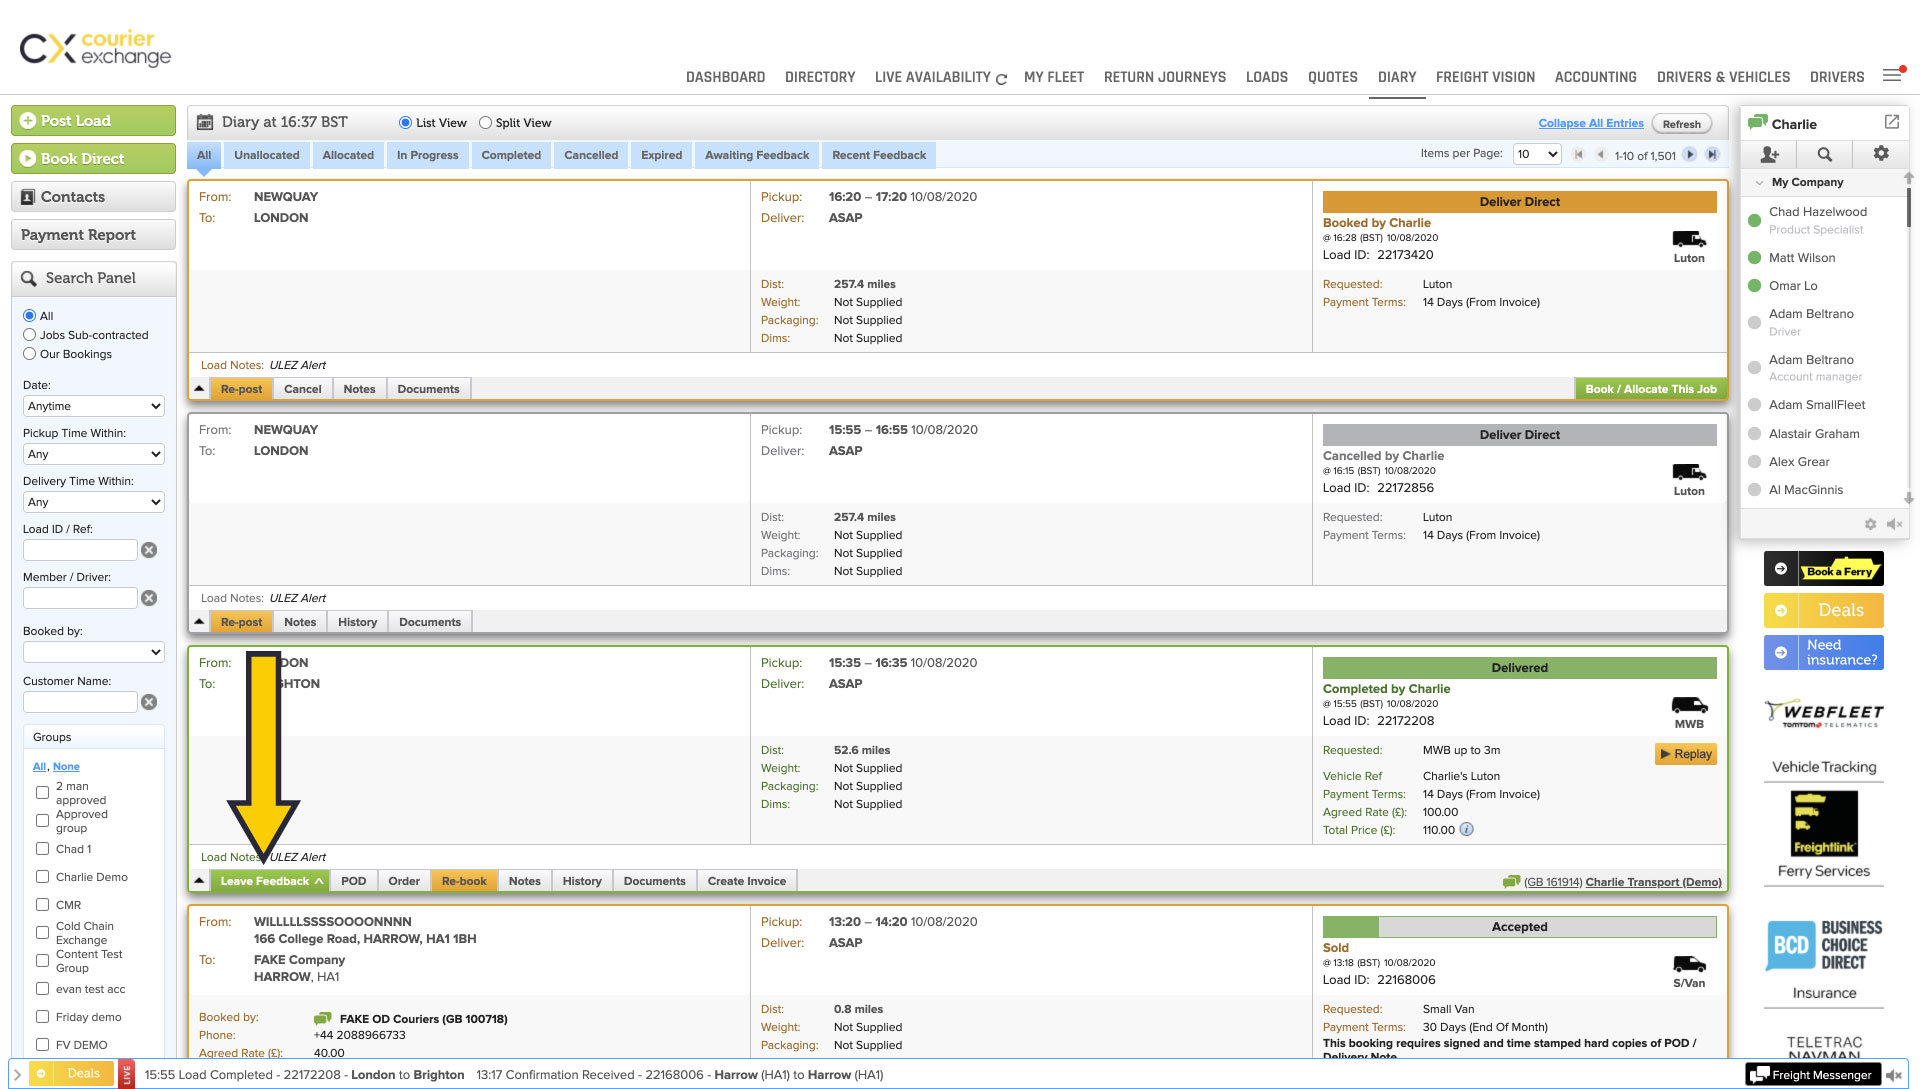Check the Charlie Demo group checkbox

pos(42,877)
